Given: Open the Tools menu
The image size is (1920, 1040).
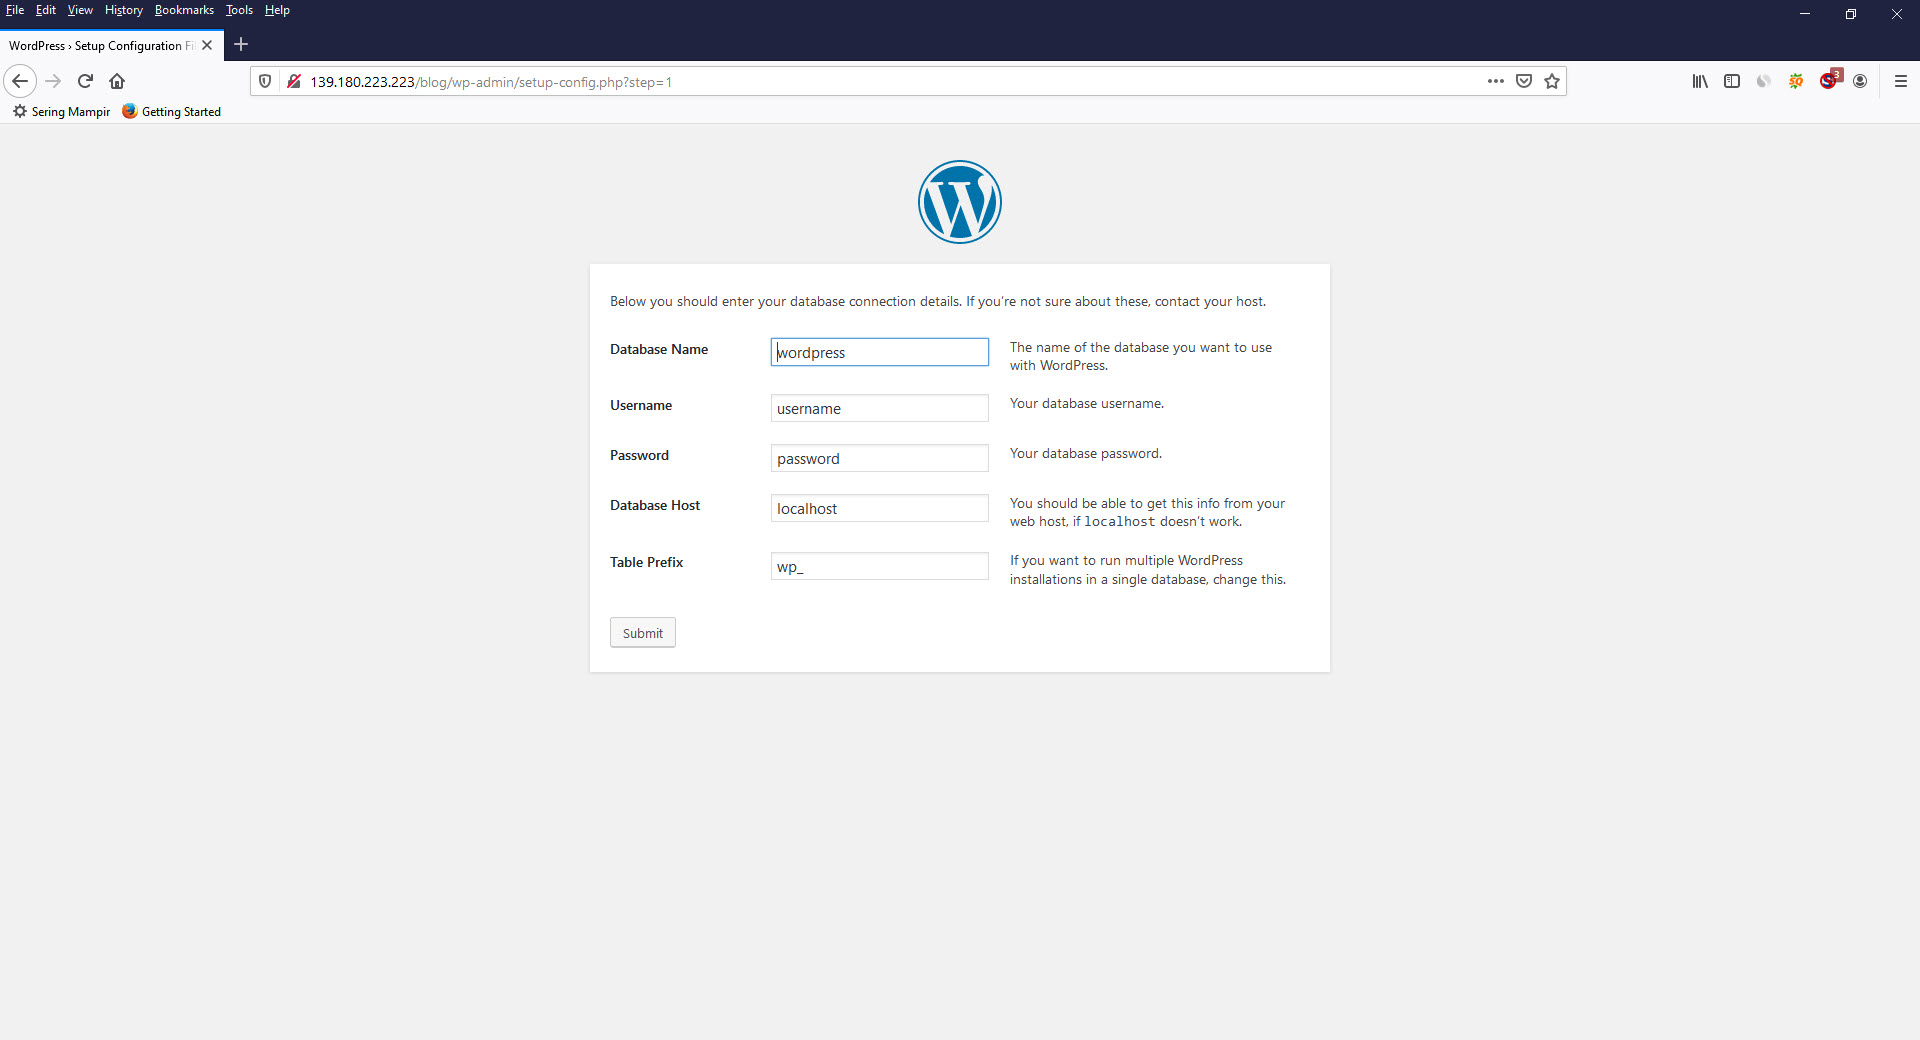Looking at the screenshot, I should pyautogui.click(x=238, y=10).
